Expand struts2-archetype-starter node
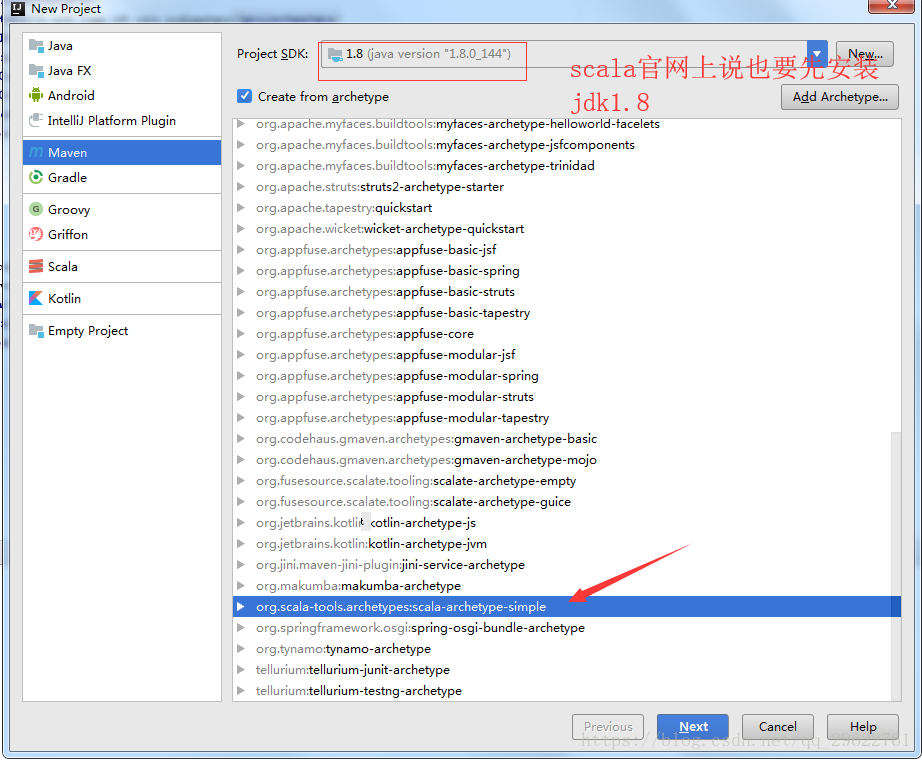Screen dimensions: 922x760 coord(240,186)
